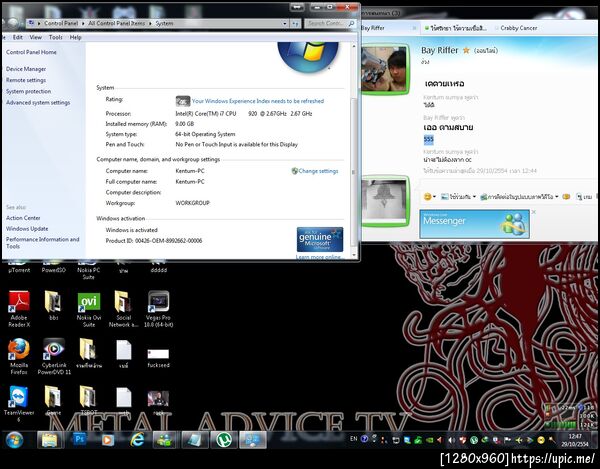Open the Tools menu
The width and height of the screenshot is (600, 469).
tap(55, 37)
